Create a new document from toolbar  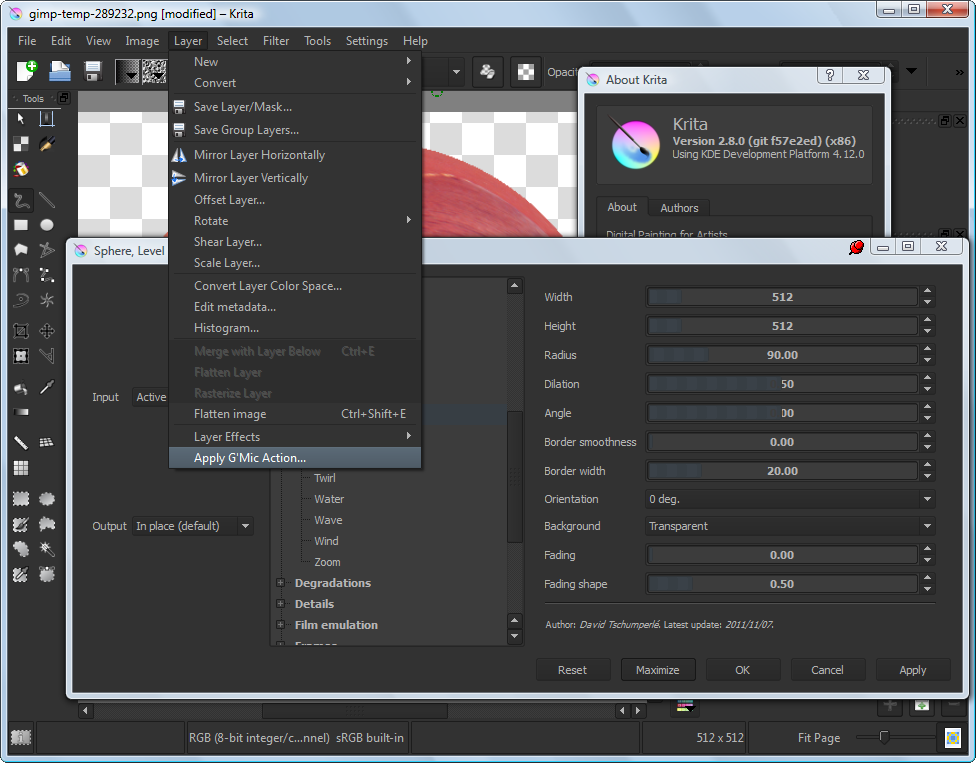[x=26, y=72]
